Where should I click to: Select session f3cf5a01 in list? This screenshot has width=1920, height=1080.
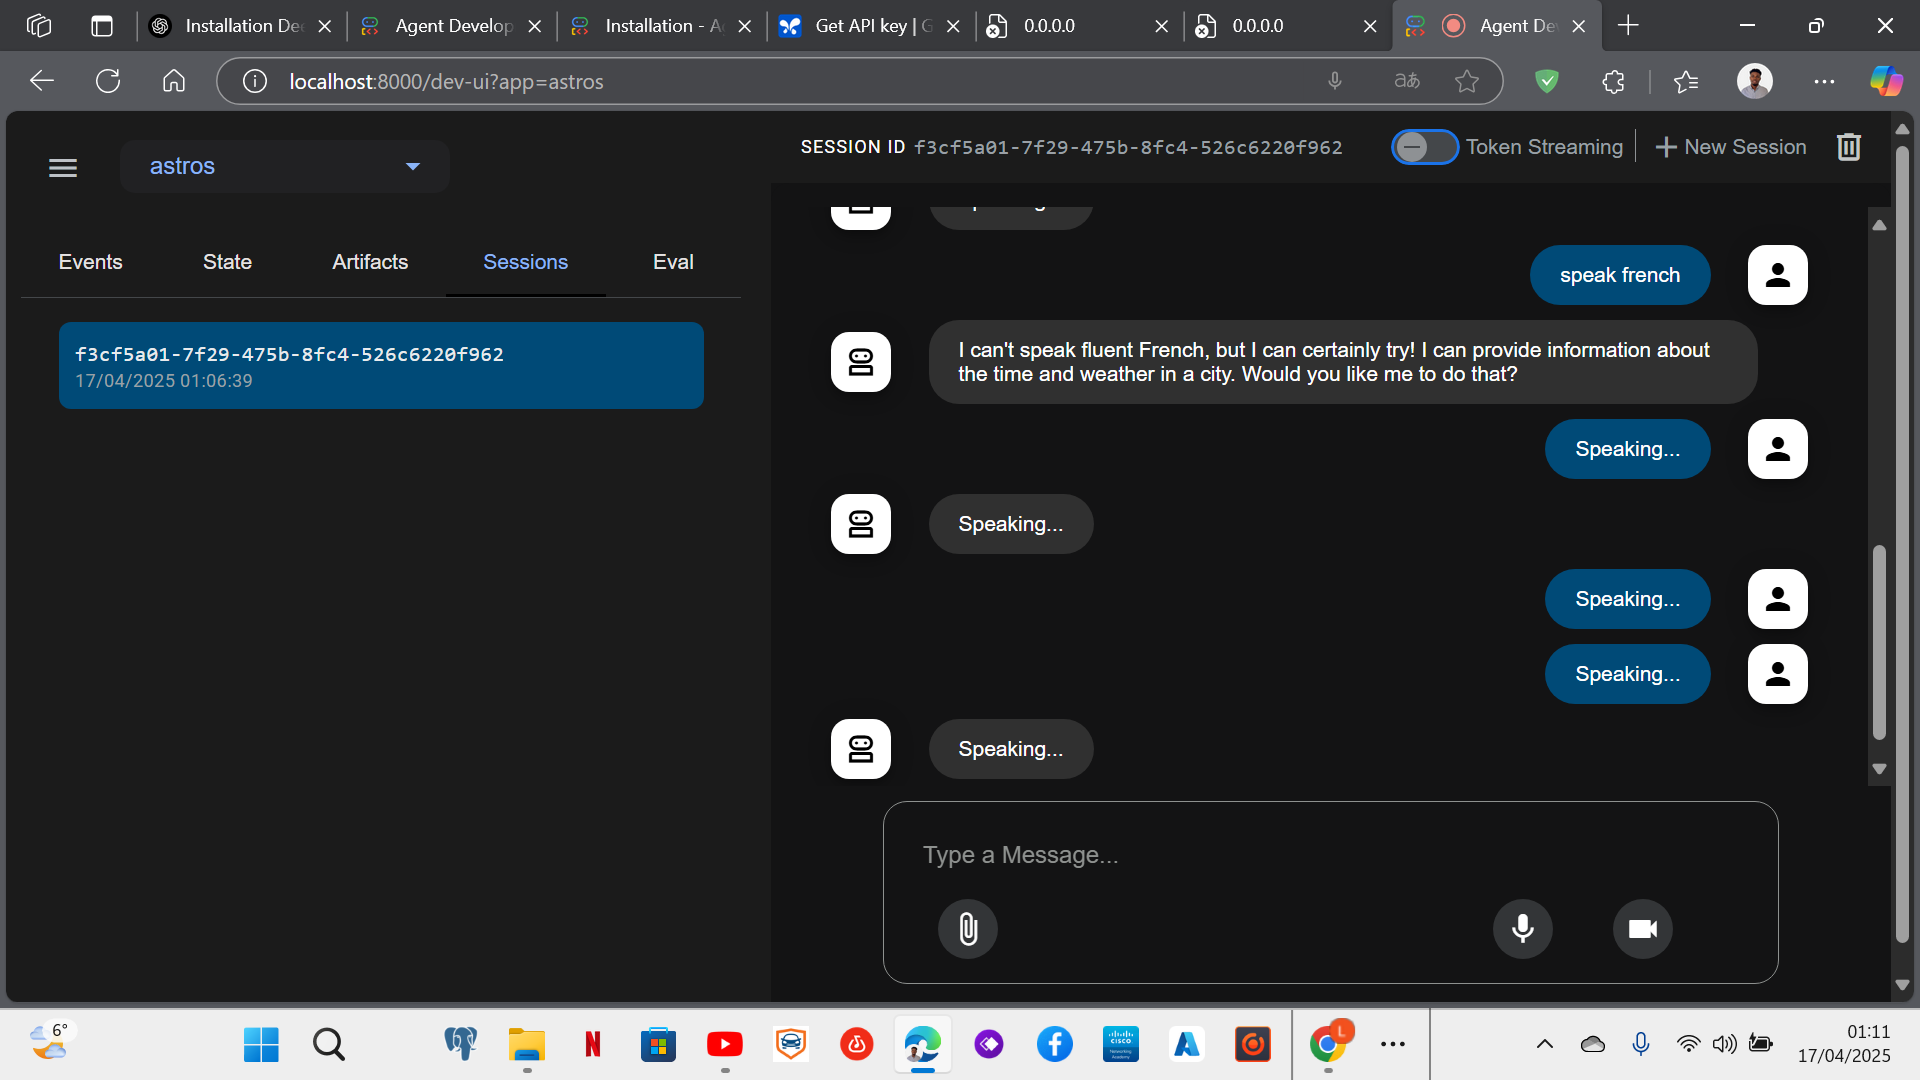tap(381, 366)
